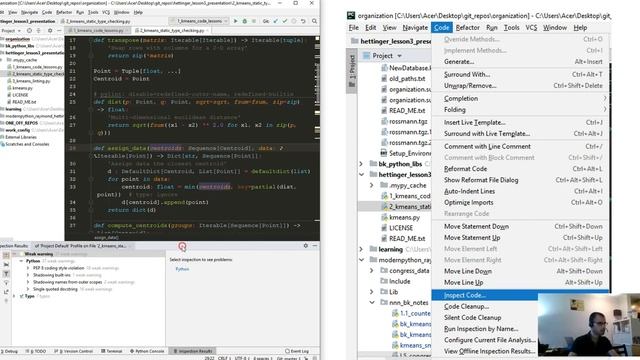The image size is (640, 360).
Task: Choose Reformat Code from the Code menu
Action: tap(520, 169)
